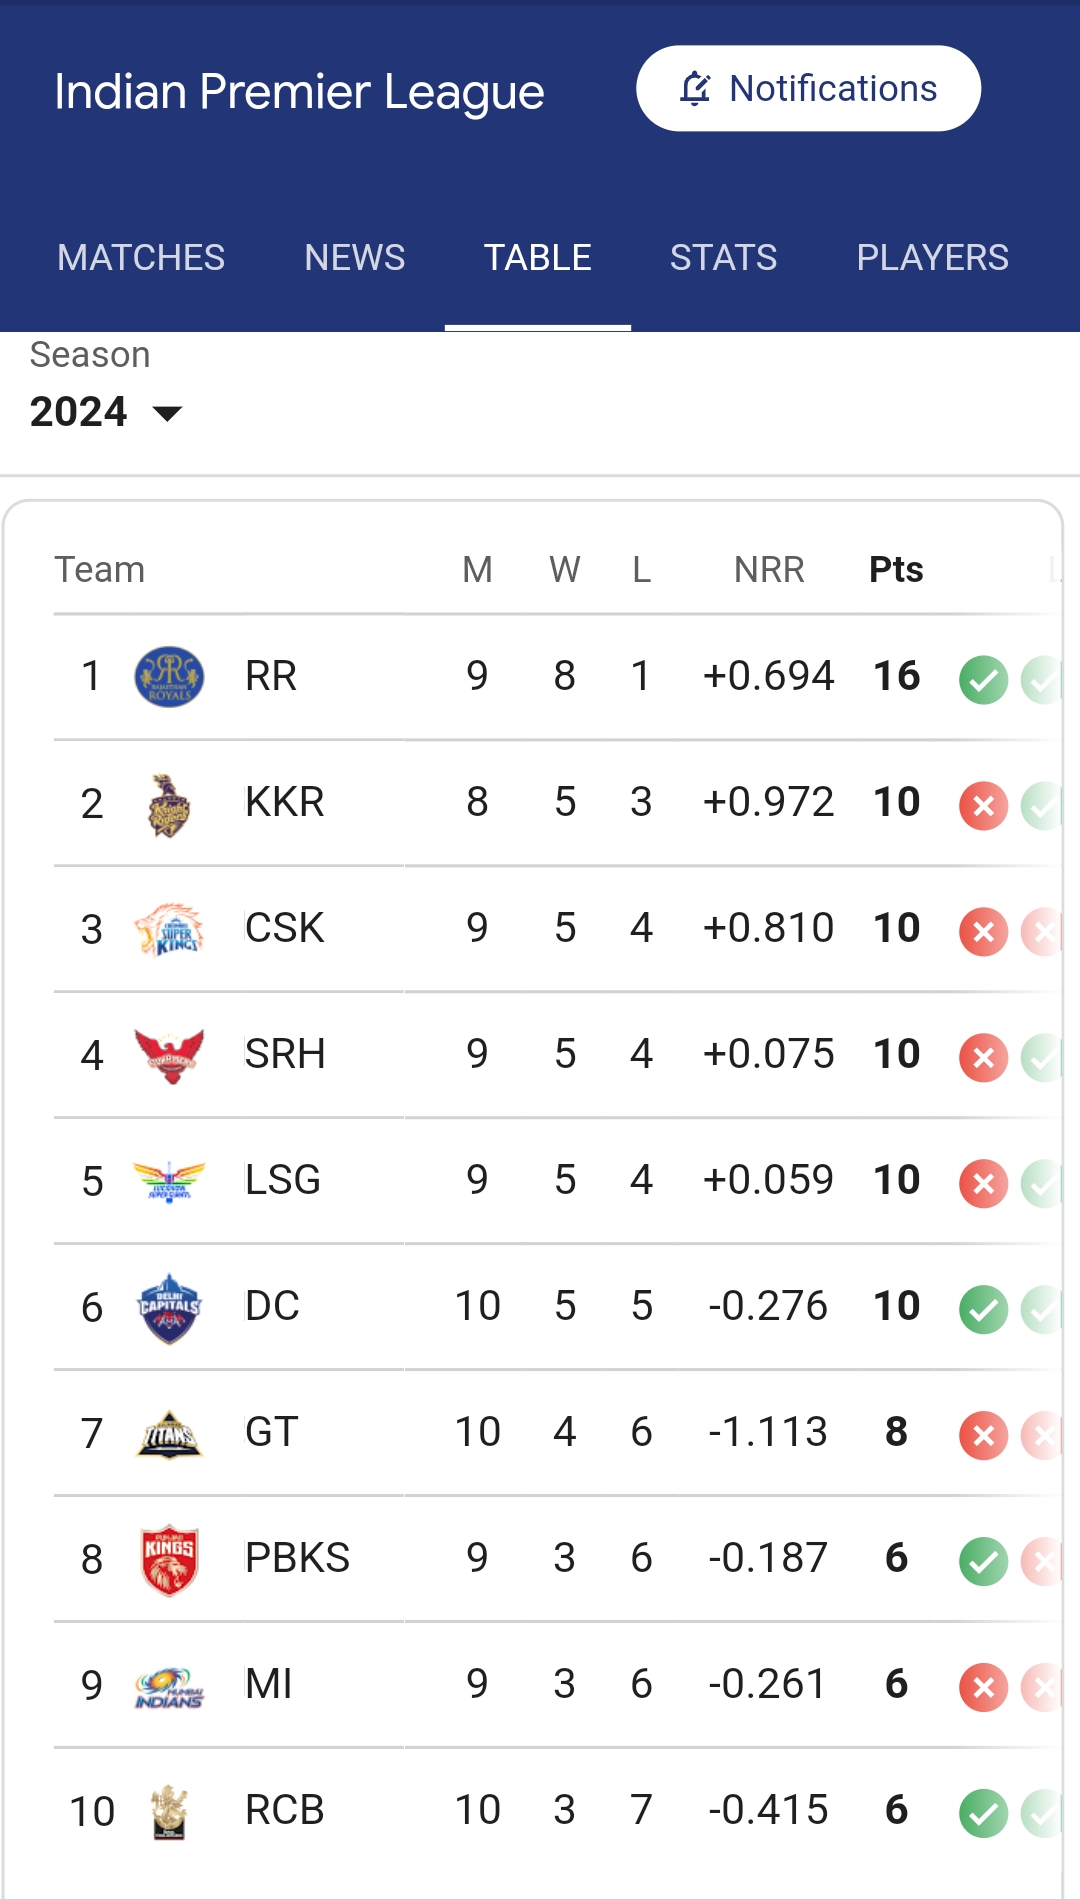Click the Pts column header
The image size is (1080, 1899).
tap(896, 570)
